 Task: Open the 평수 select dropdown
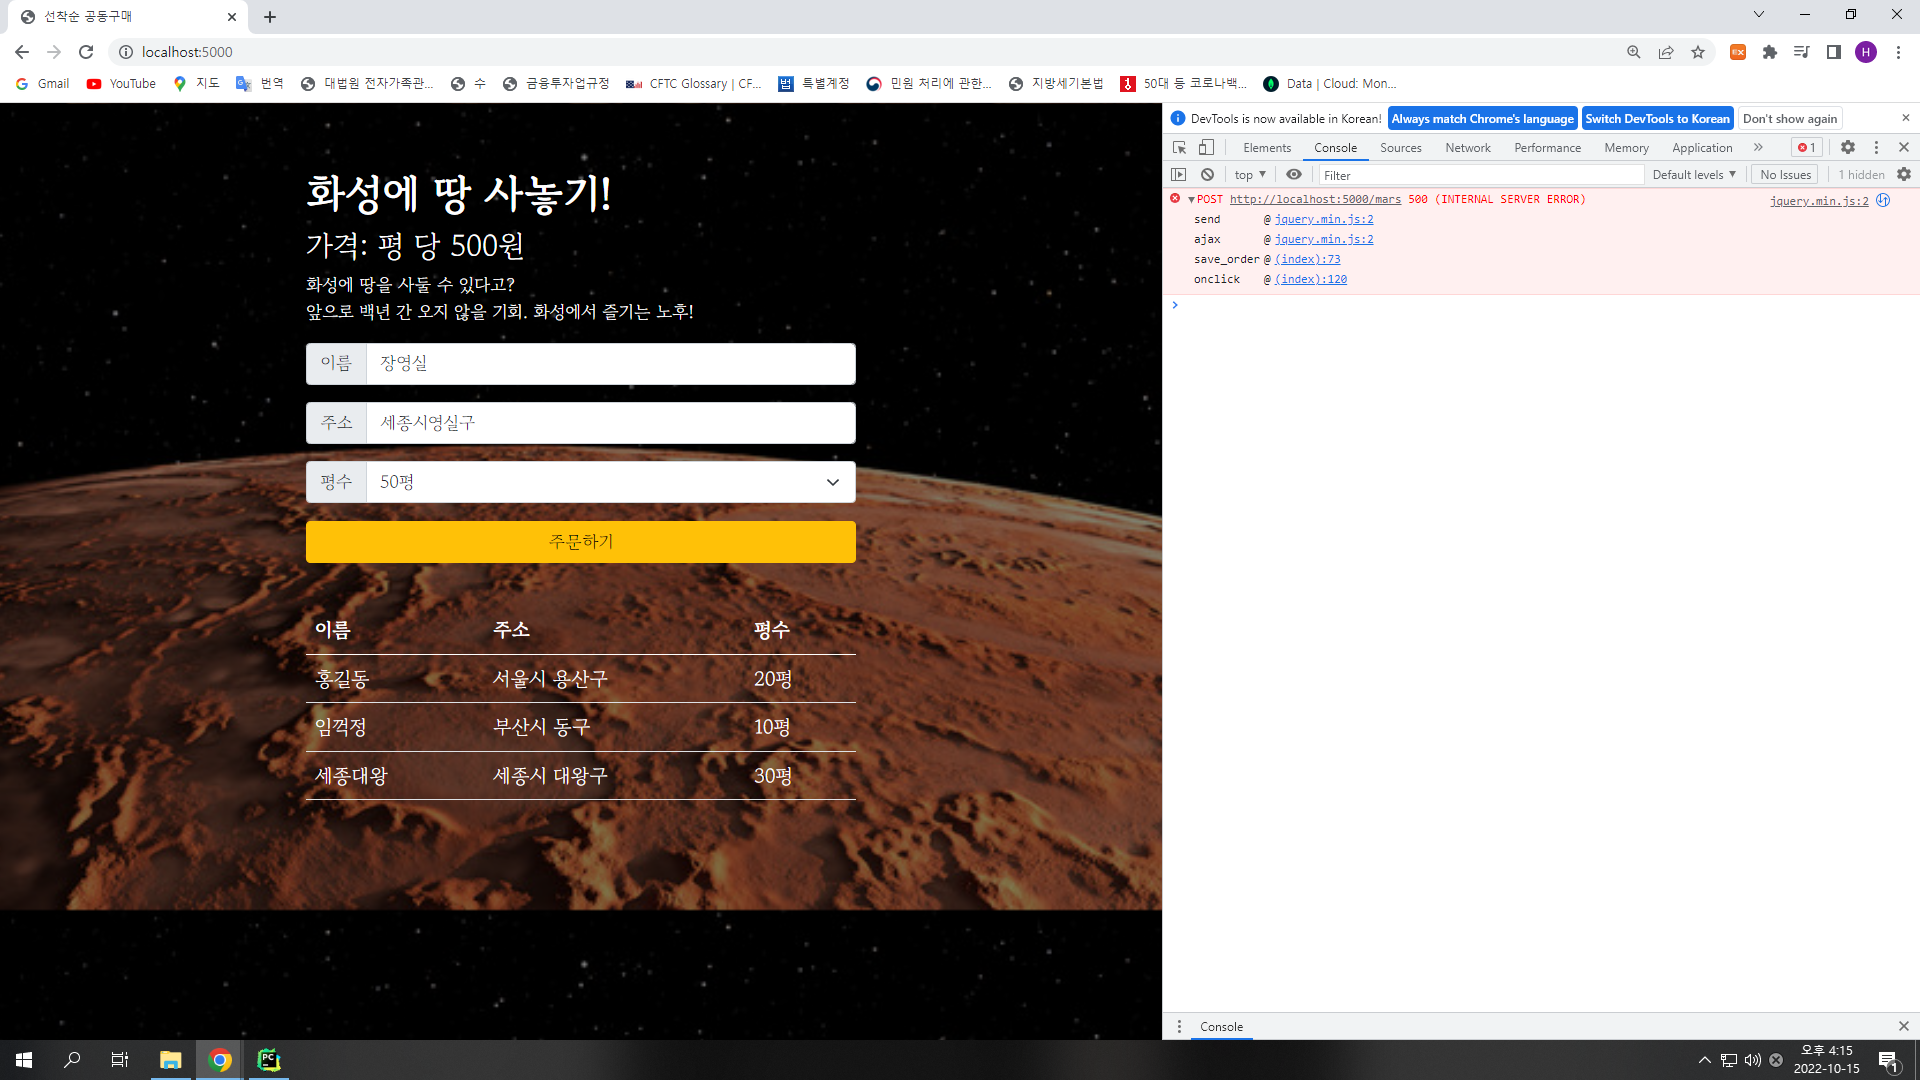pyautogui.click(x=610, y=482)
